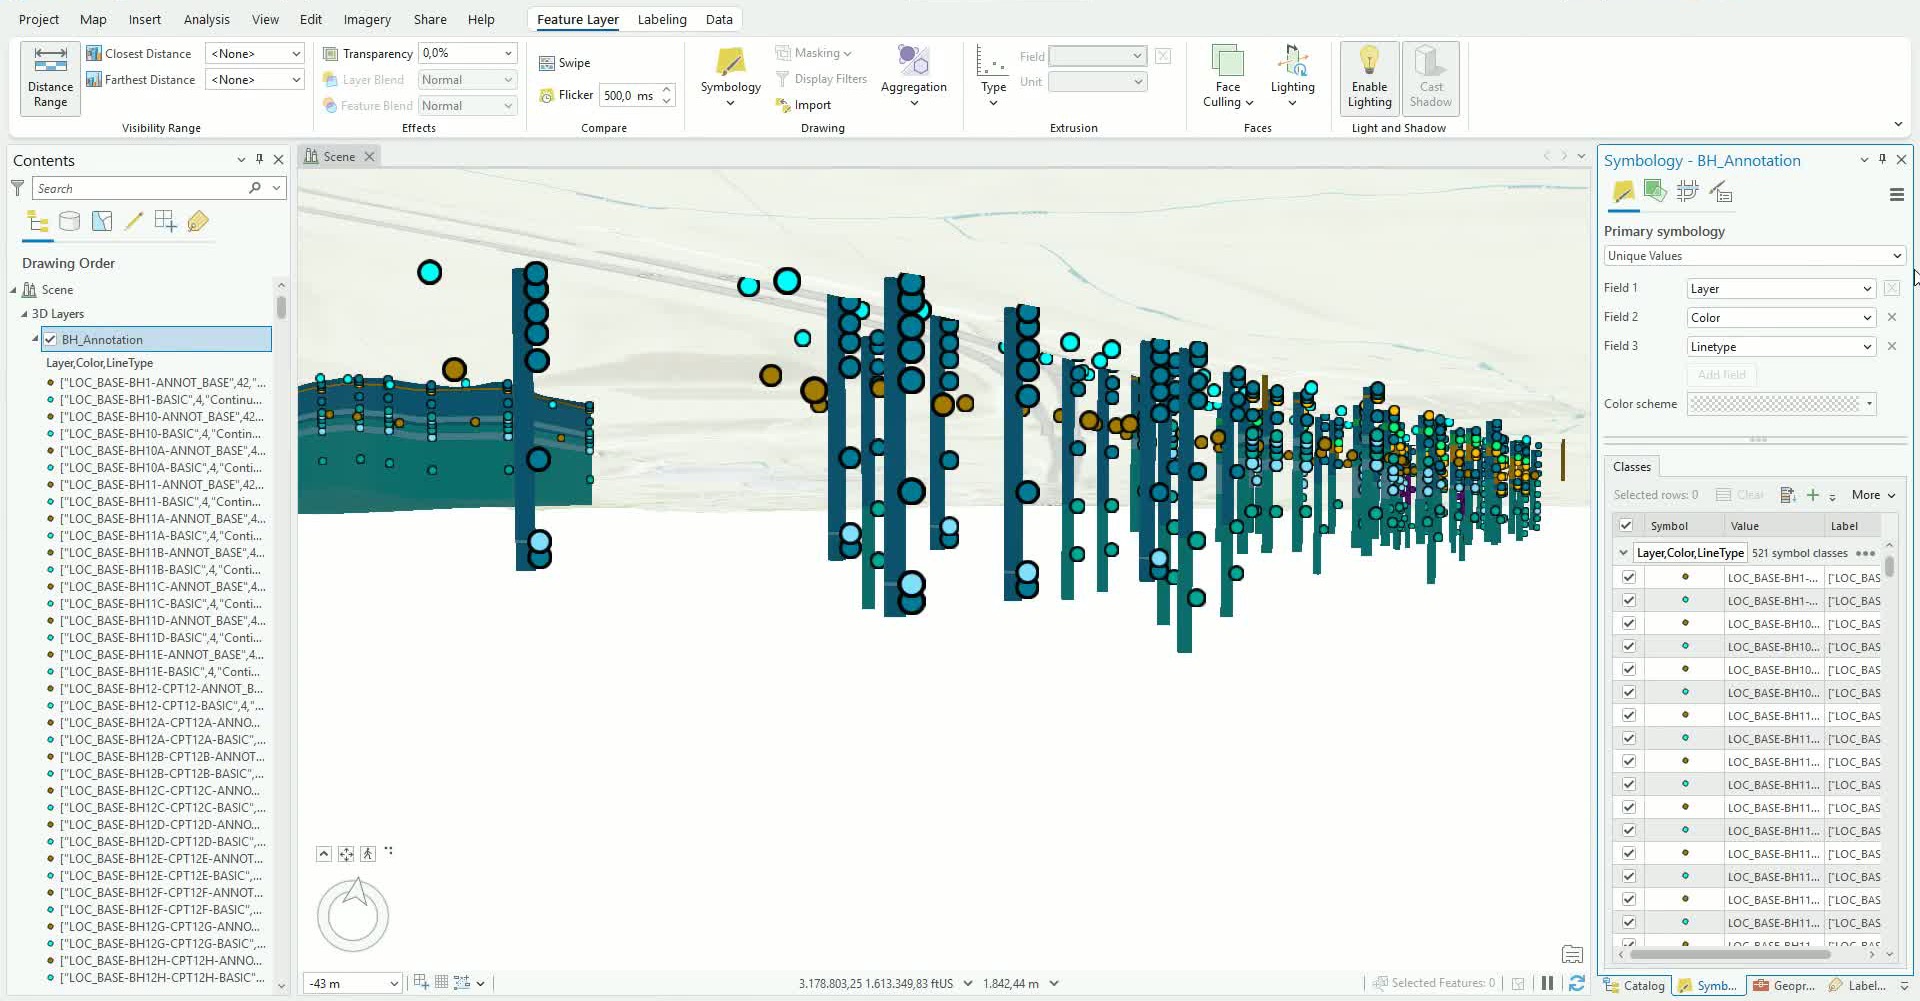Image resolution: width=1920 pixels, height=1001 pixels.
Task: Choose List By Editing pencil icon
Action: (x=133, y=221)
